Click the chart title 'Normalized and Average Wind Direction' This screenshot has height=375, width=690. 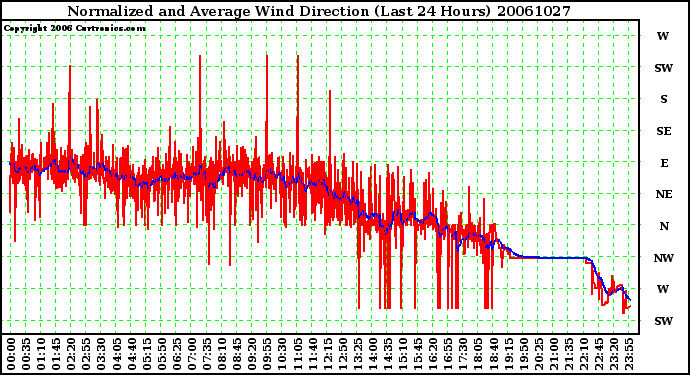pos(218,11)
